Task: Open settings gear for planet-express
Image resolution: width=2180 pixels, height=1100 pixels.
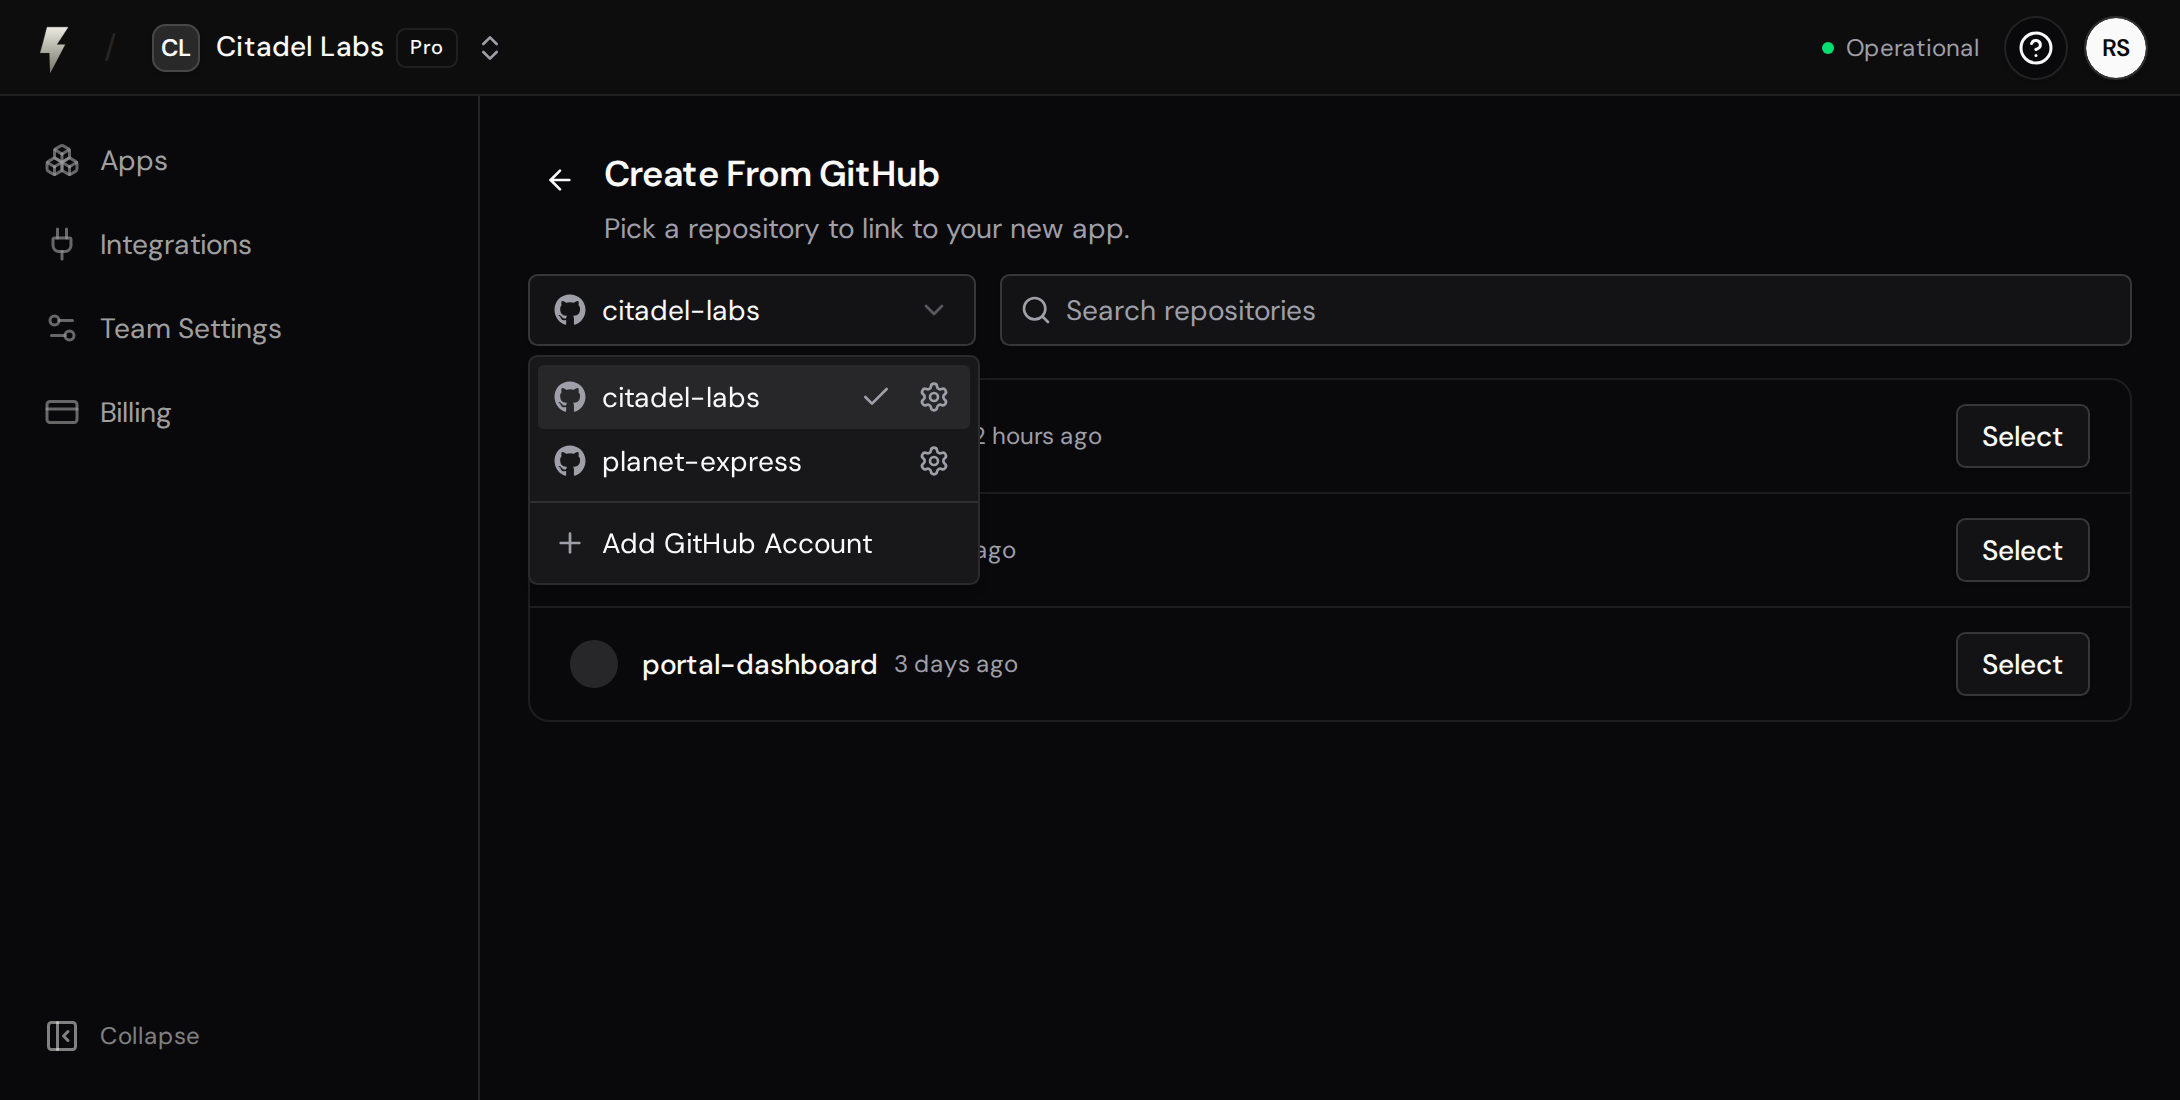Action: click(934, 461)
